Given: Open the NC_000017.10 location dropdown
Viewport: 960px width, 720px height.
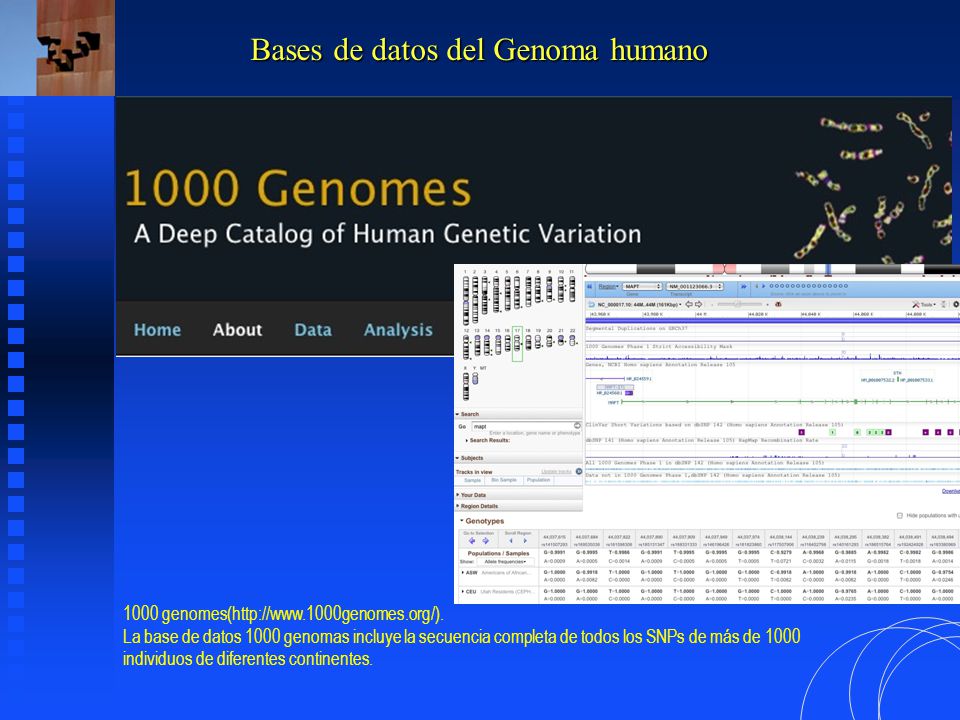Looking at the screenshot, I should coord(639,304).
